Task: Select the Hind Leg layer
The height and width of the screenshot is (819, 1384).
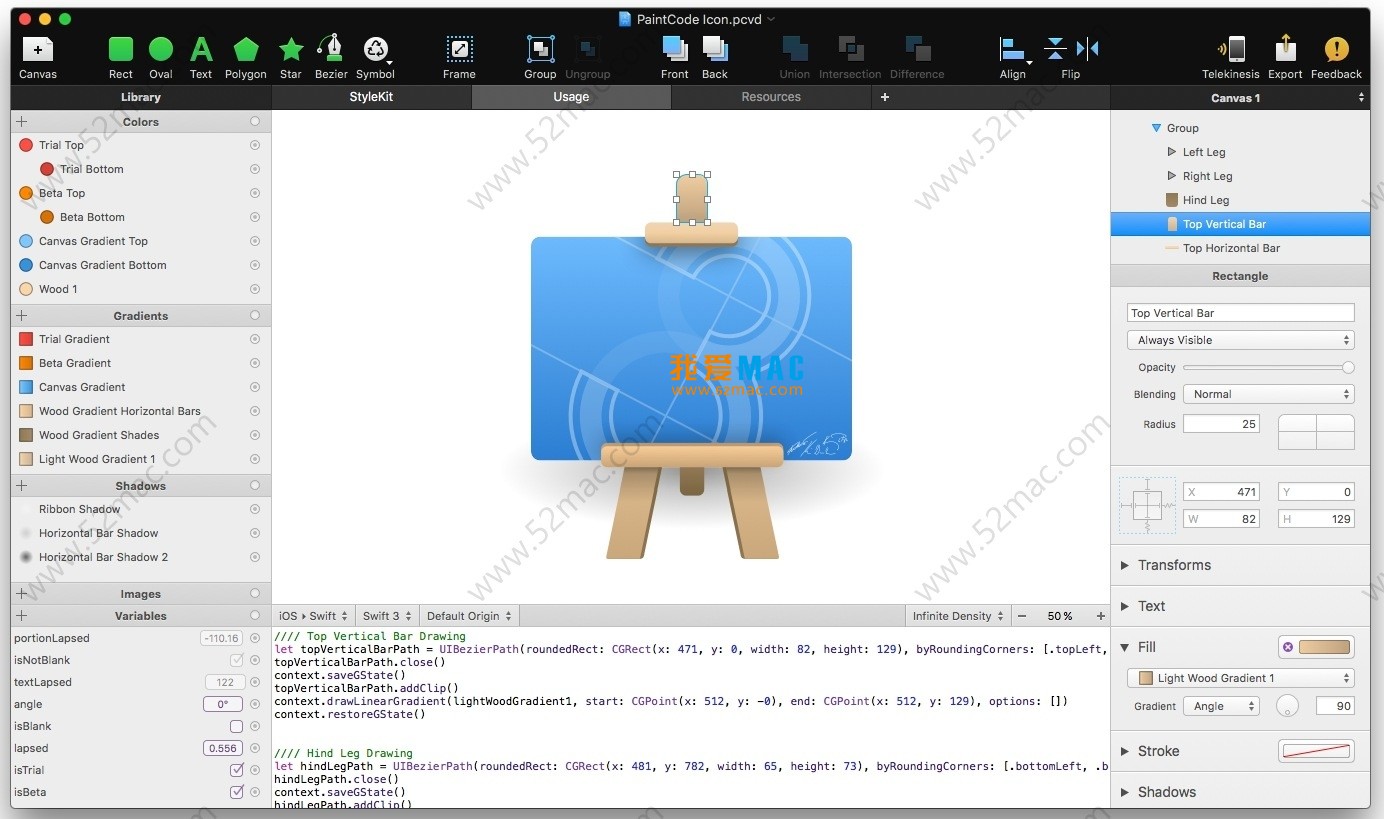Action: pos(1240,200)
